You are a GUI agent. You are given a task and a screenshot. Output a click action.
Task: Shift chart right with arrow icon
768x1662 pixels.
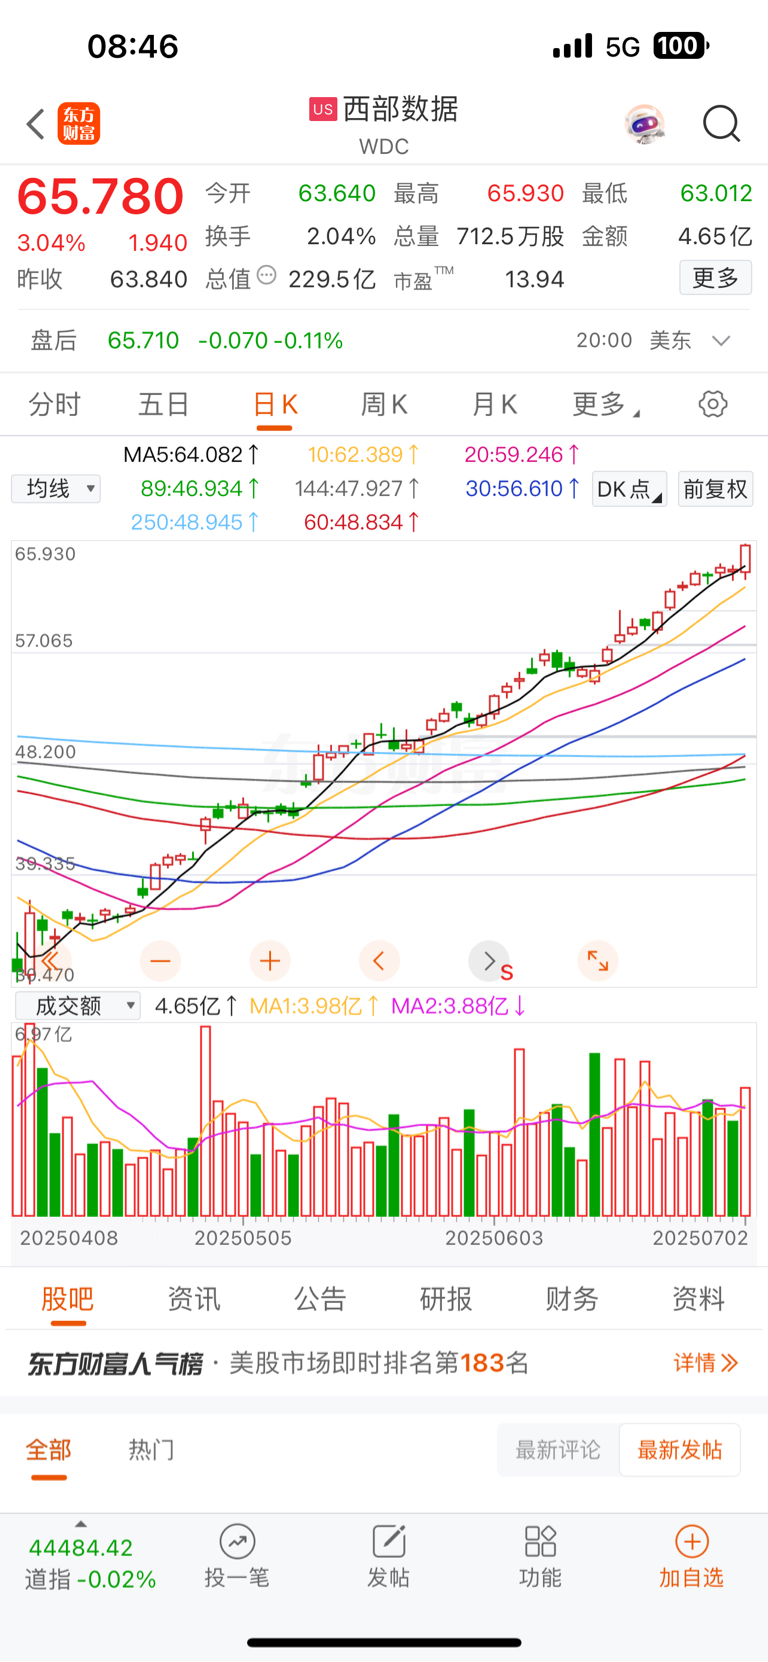(488, 961)
